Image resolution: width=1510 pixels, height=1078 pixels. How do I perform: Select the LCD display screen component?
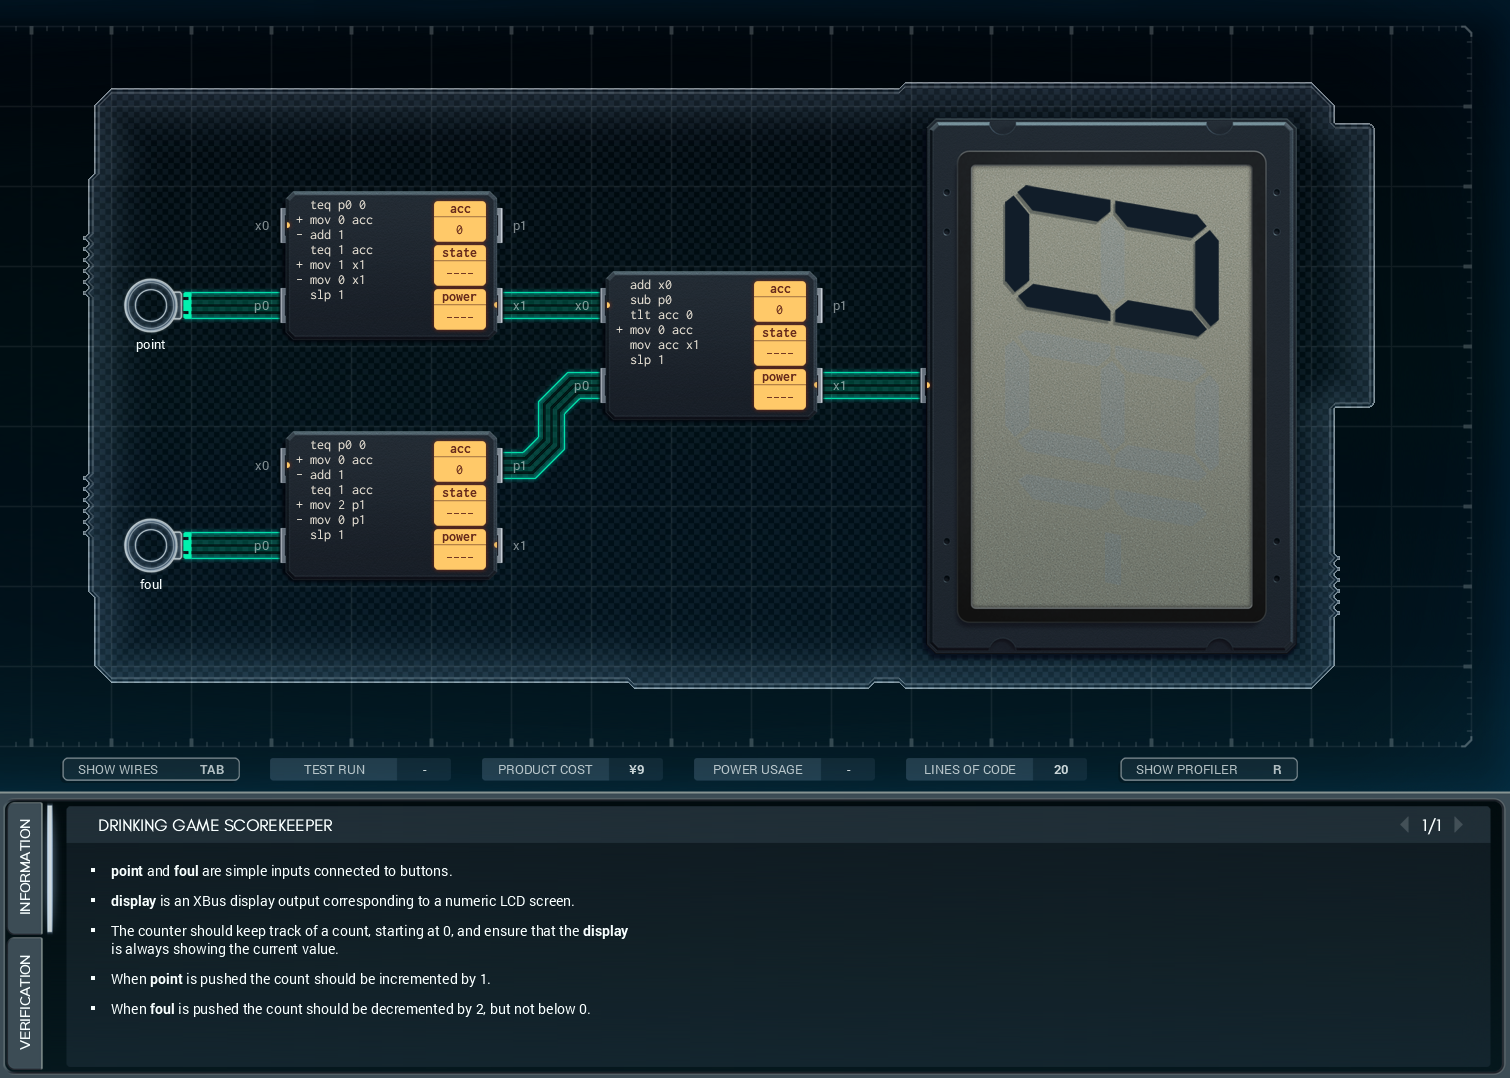tap(1111, 385)
